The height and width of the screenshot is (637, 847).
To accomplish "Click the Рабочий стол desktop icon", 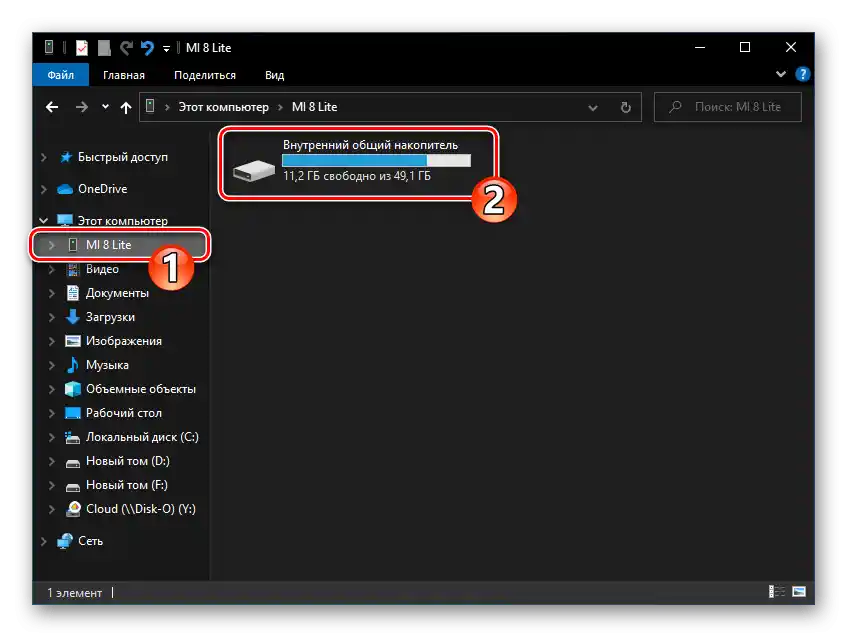I will (72, 413).
